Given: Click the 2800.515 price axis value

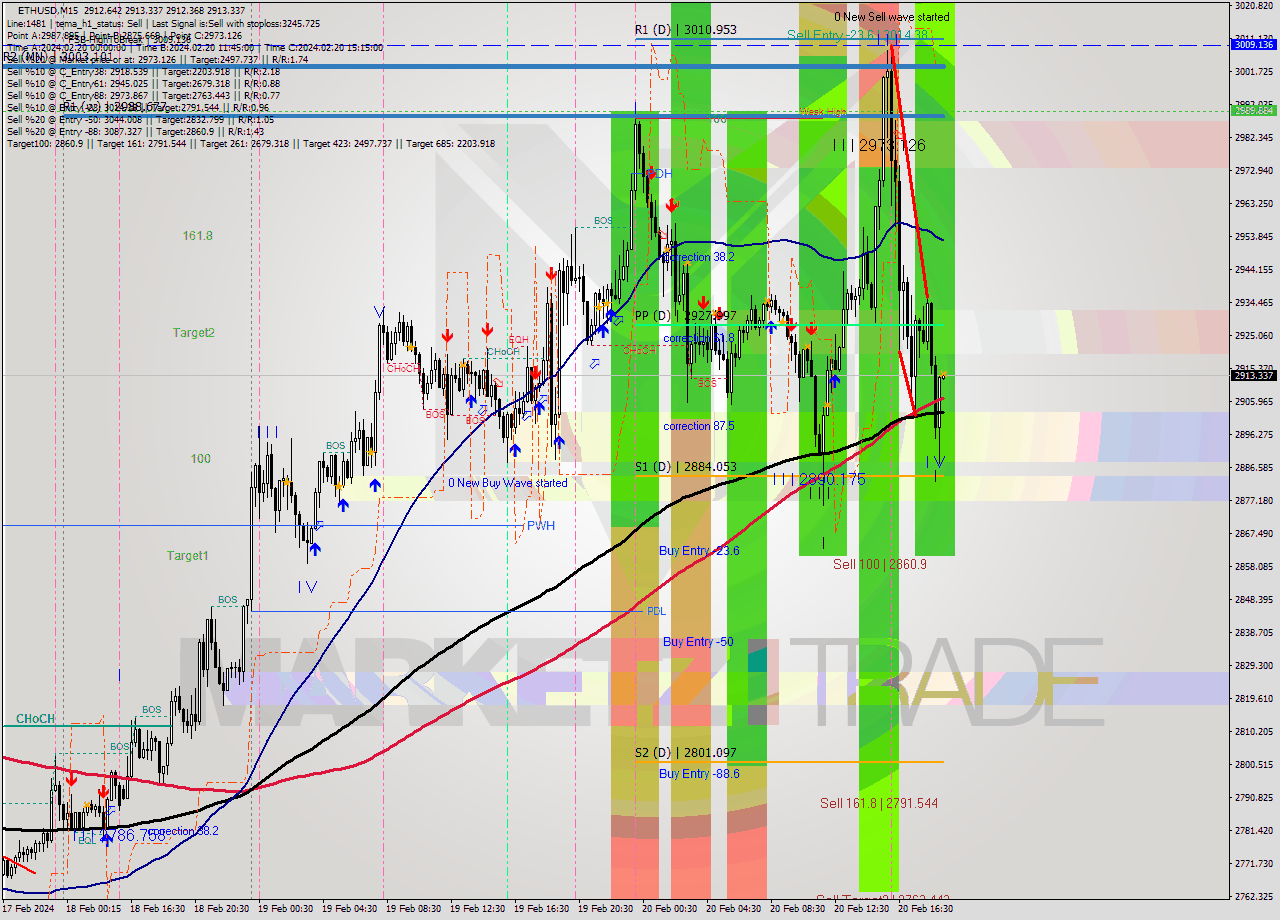Looking at the screenshot, I should pos(1253,765).
